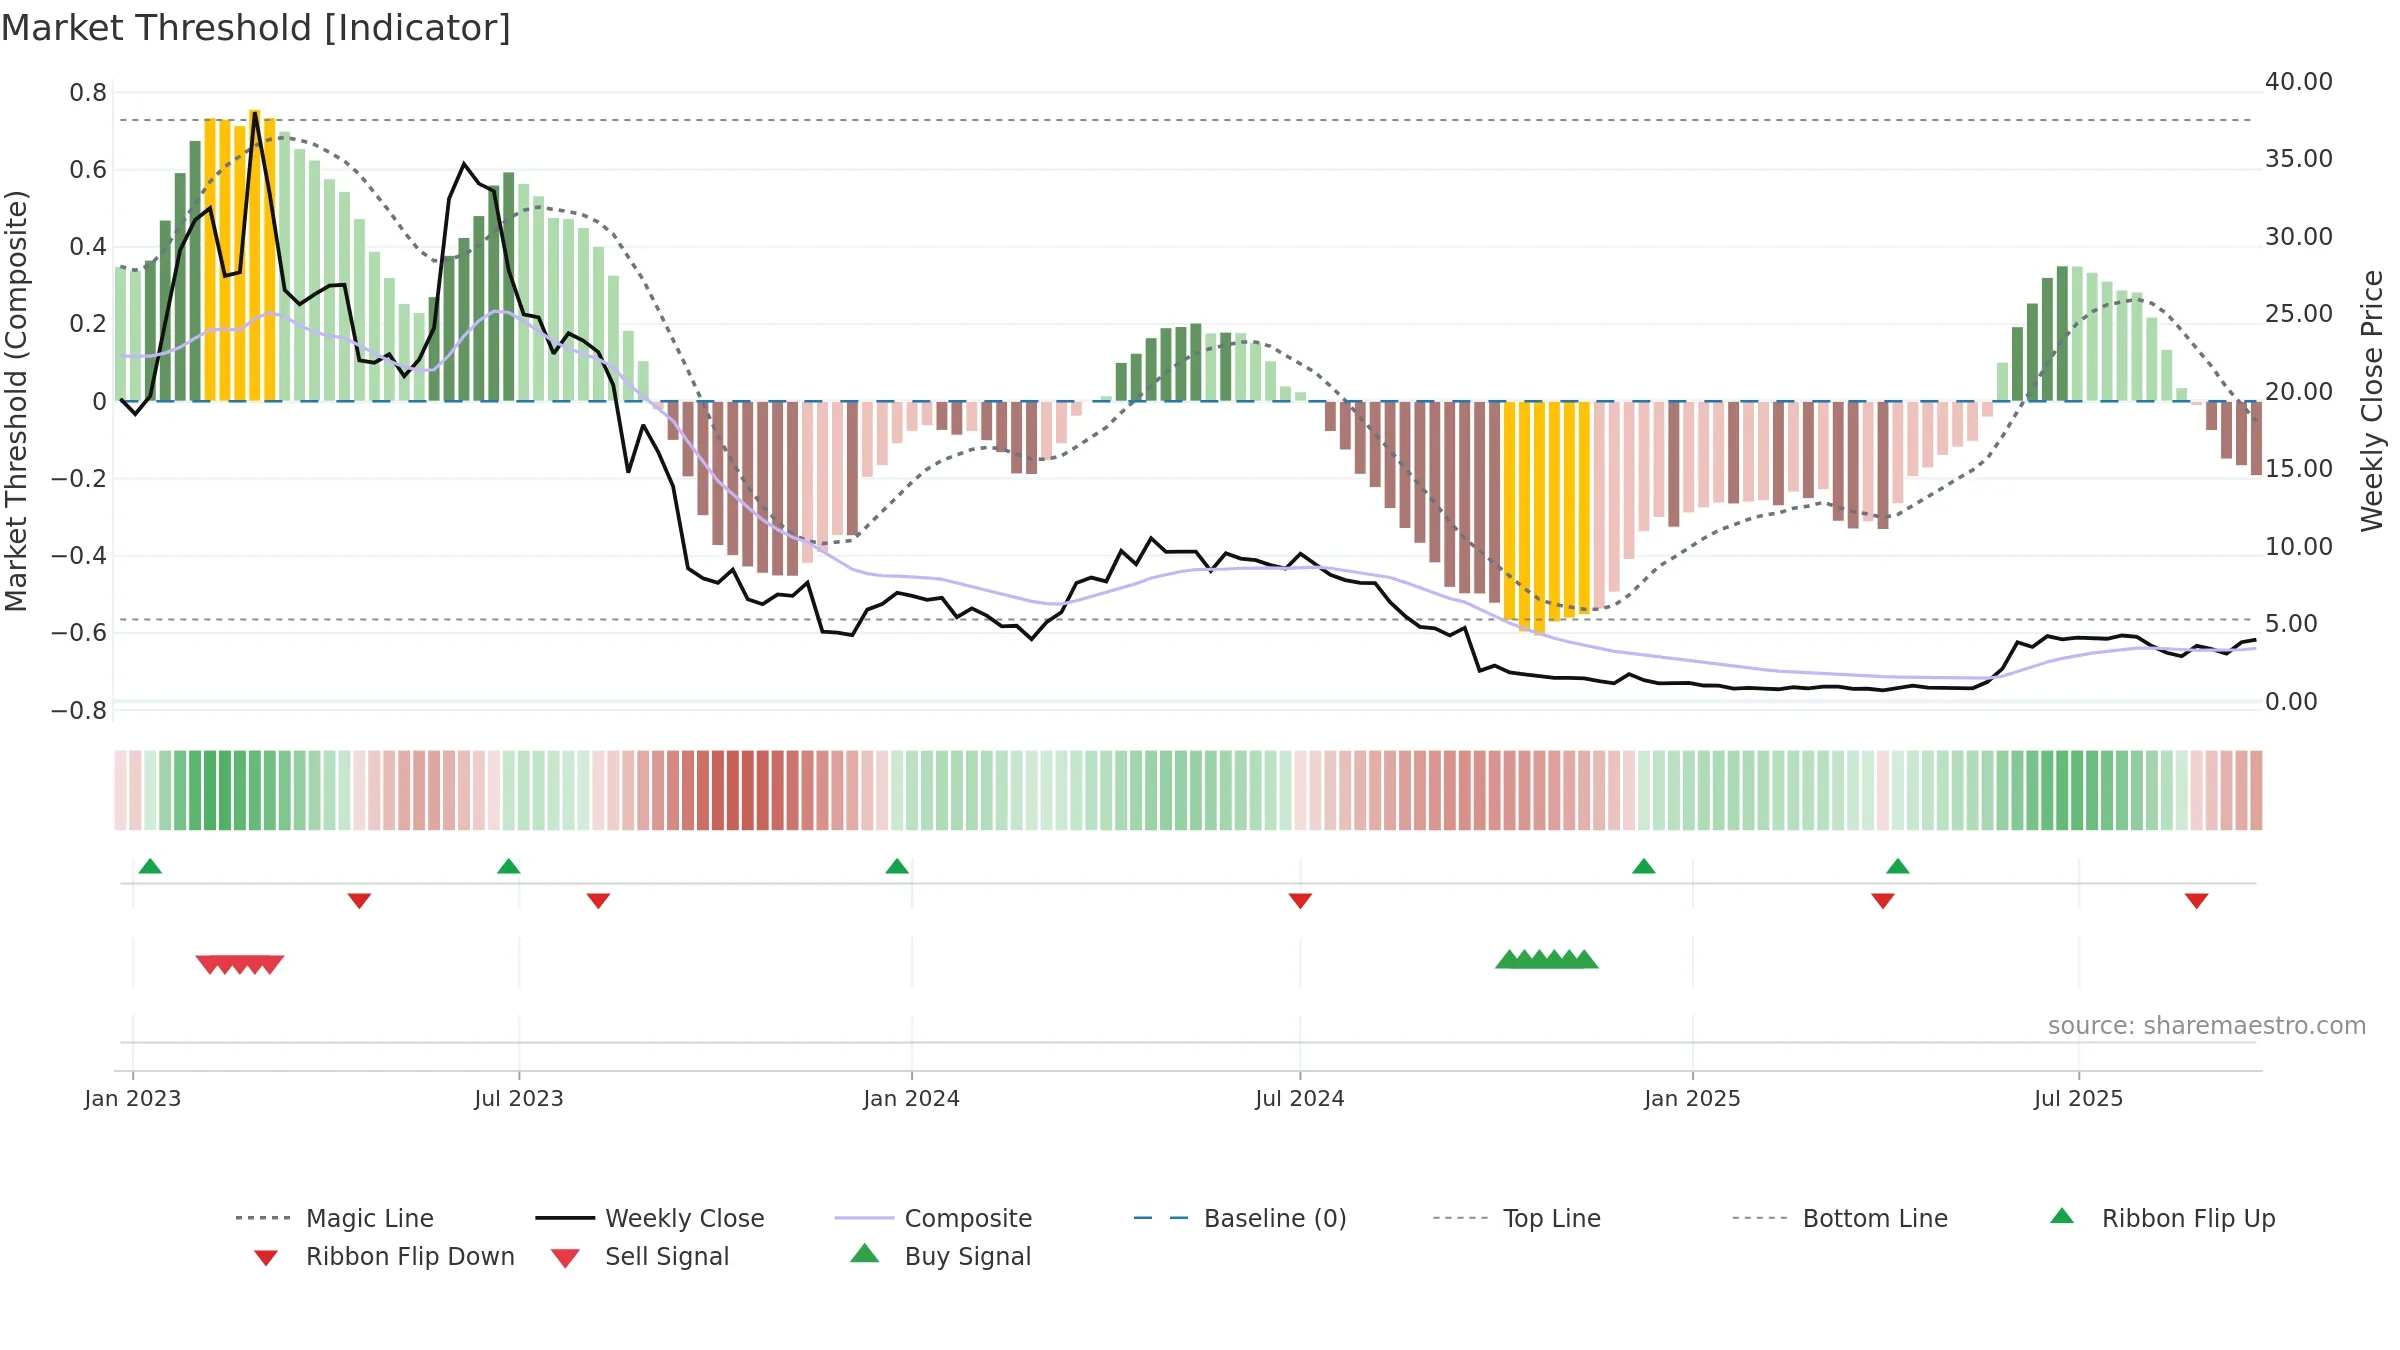Click the −0.4 left axis tick label
2400x1350 pixels.
pos(79,556)
